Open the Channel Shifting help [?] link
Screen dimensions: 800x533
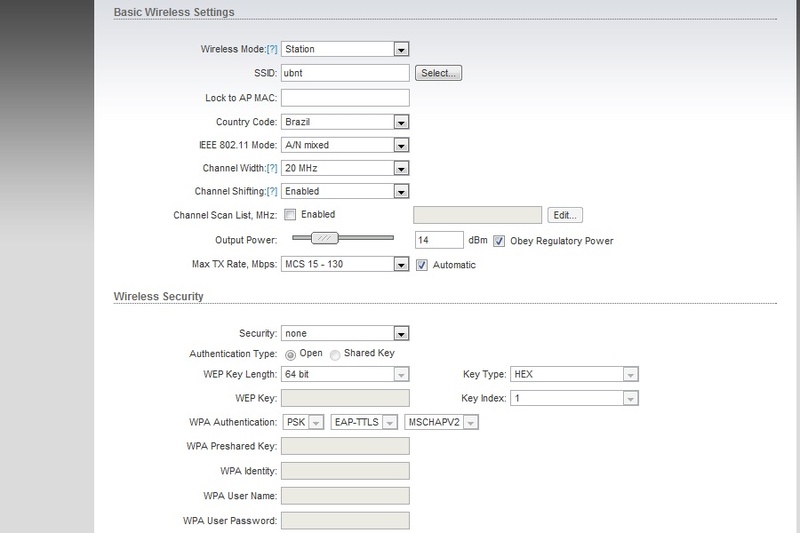(271, 192)
